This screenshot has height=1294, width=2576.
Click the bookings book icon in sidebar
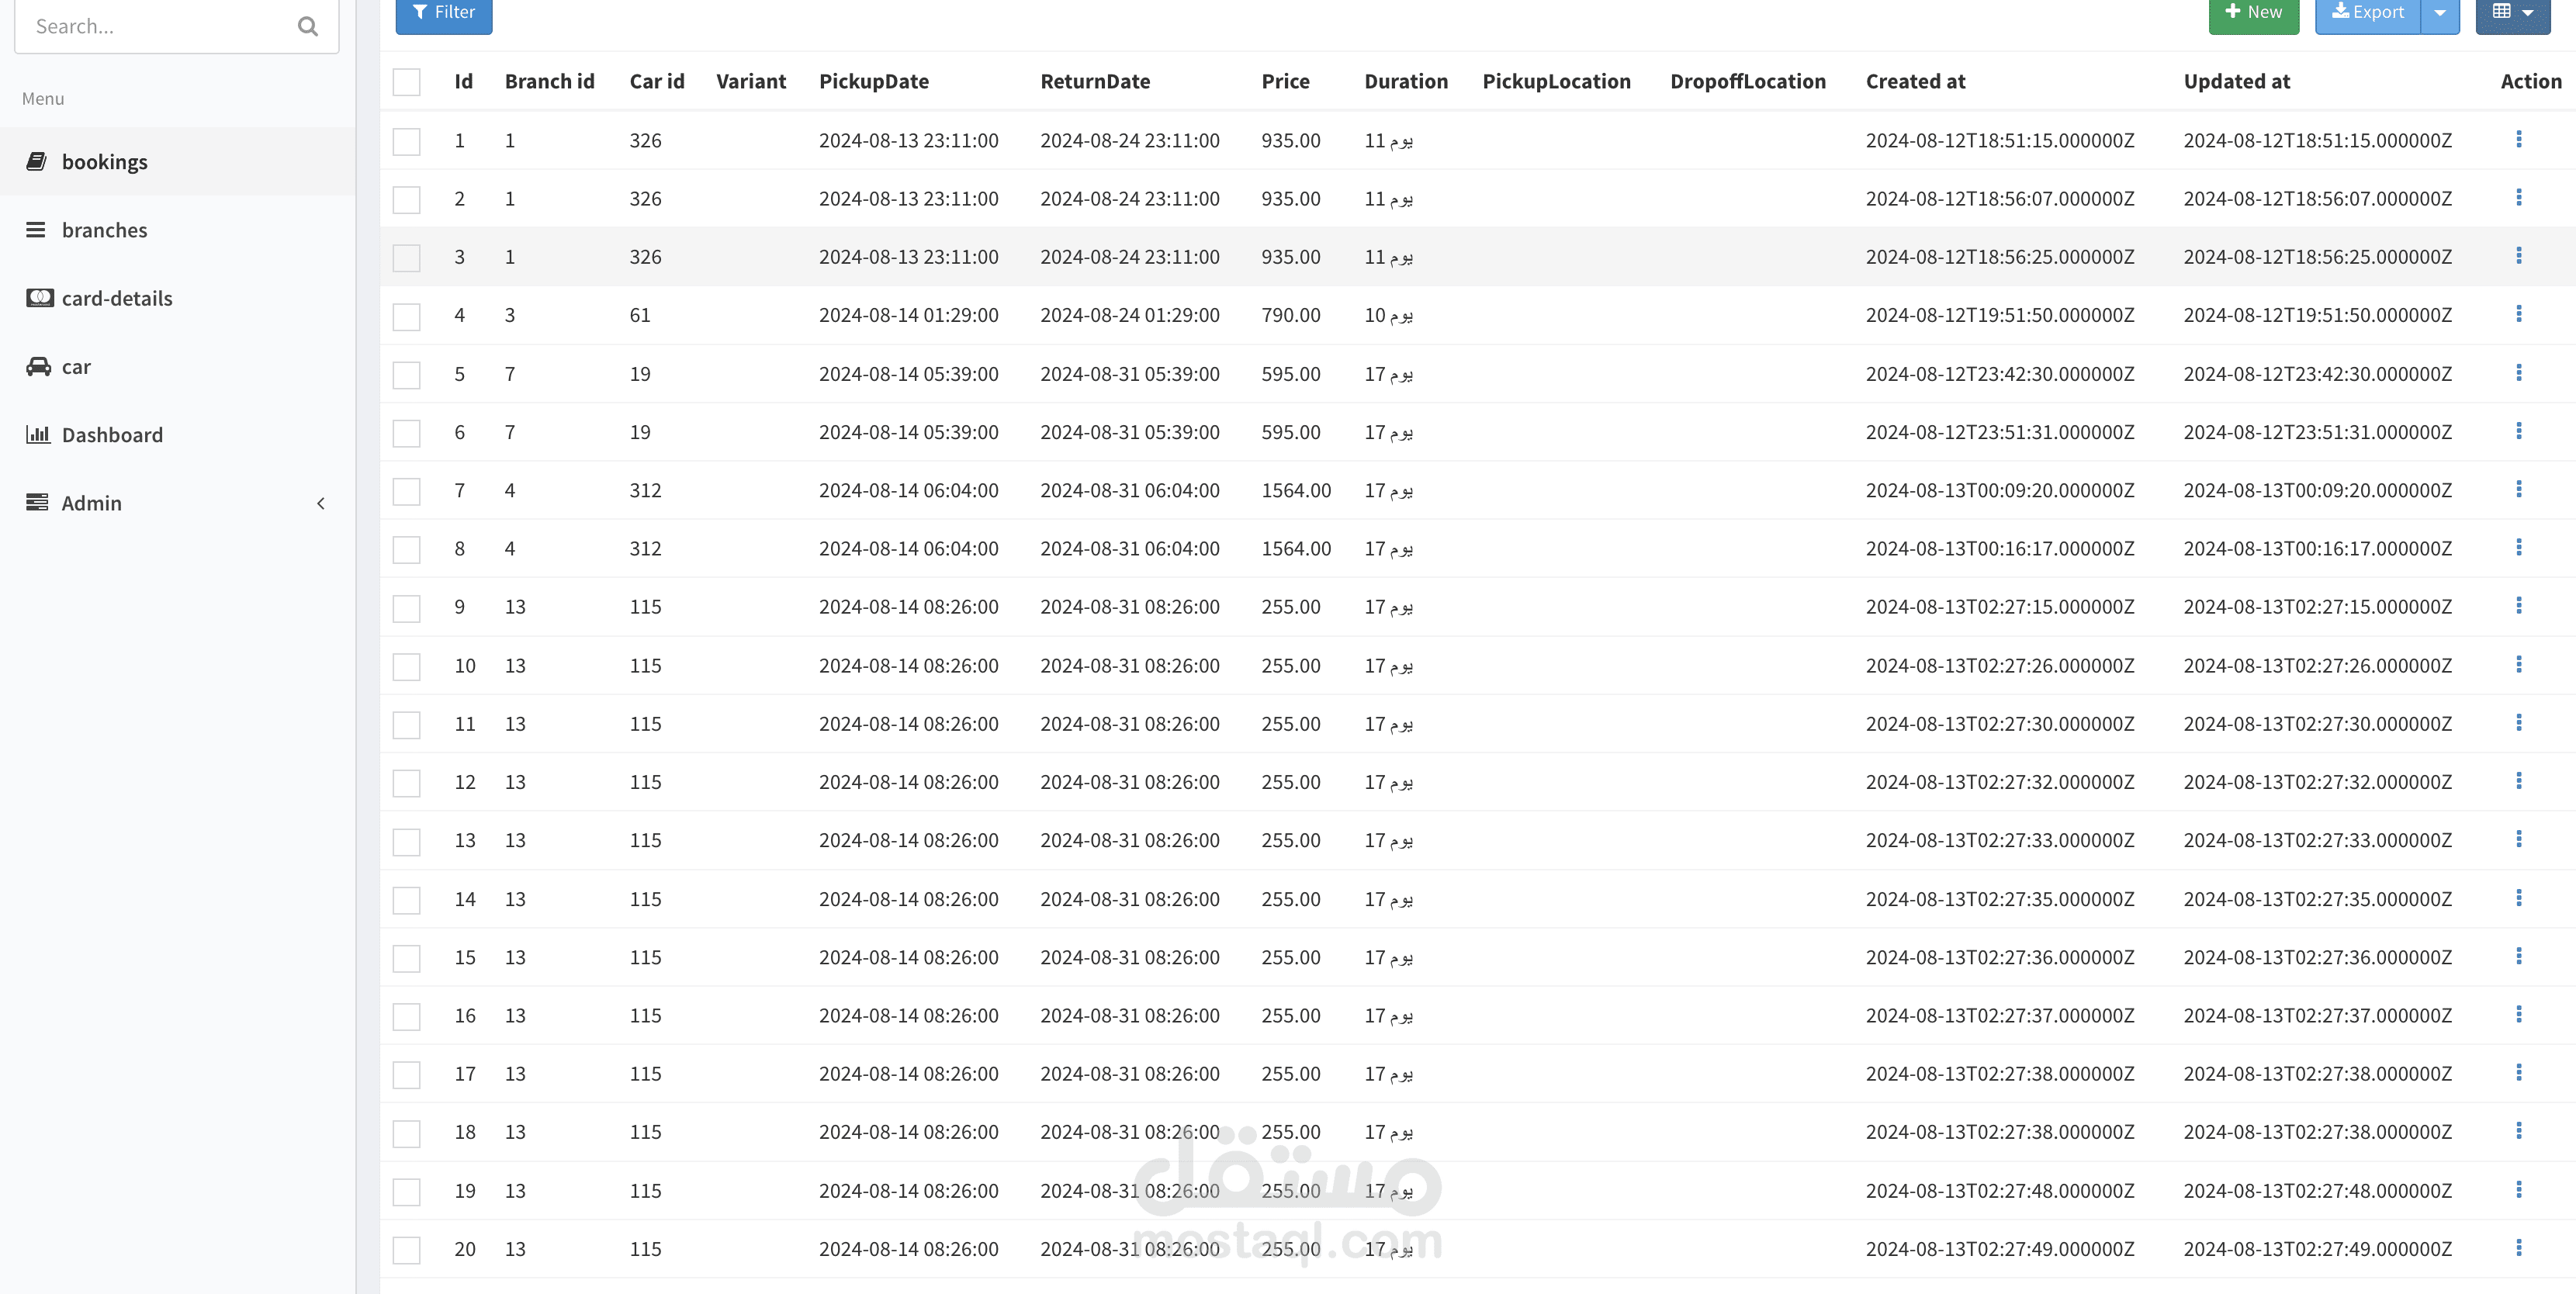pyautogui.click(x=36, y=161)
